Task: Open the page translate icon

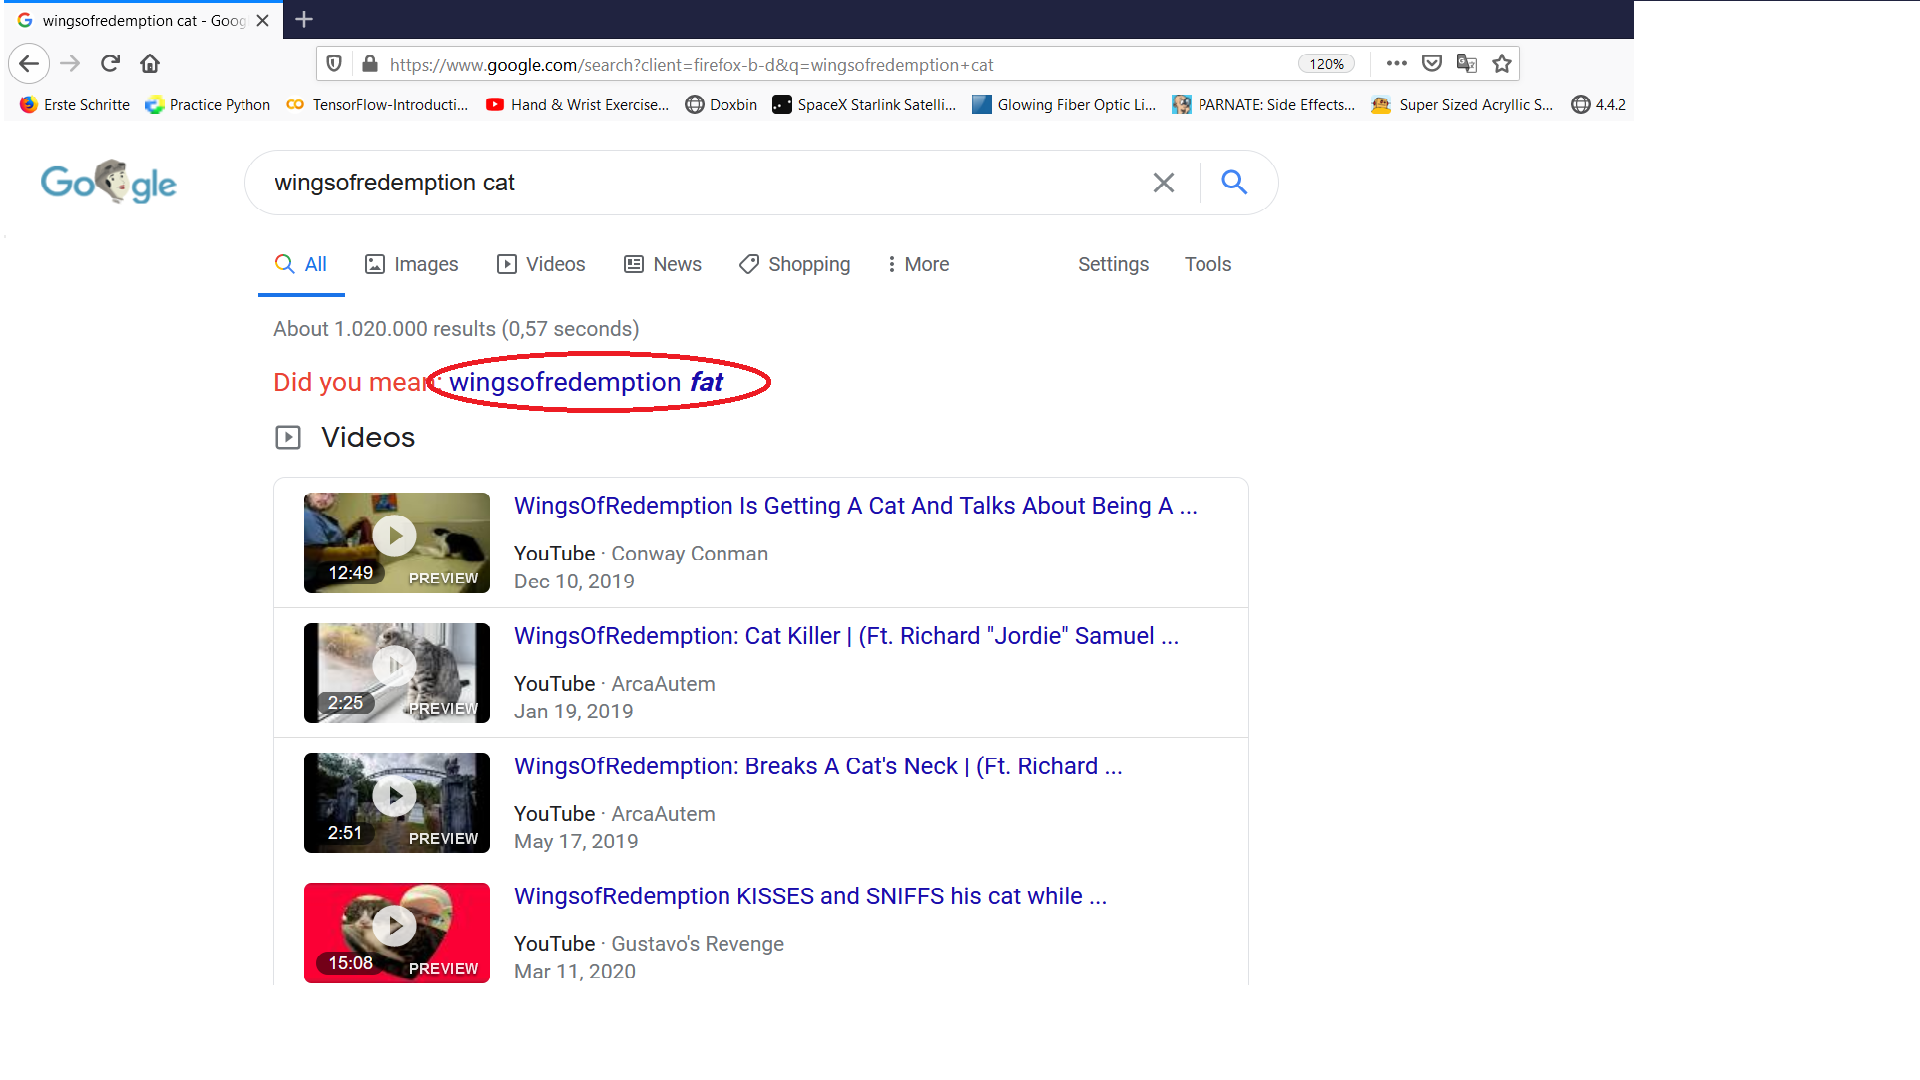Action: tap(1466, 63)
